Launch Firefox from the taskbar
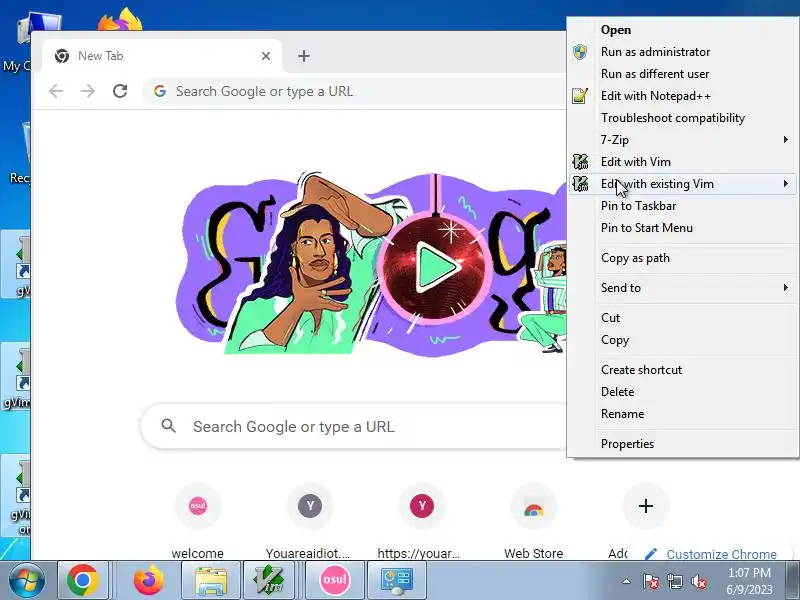This screenshot has height=600, width=800. pyautogui.click(x=148, y=580)
